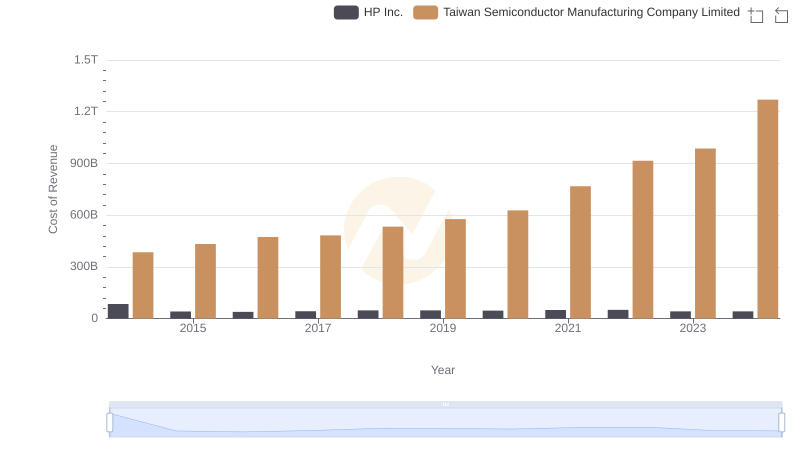The image size is (800, 461).
Task: Click the HP Inc. bar for 2015
Action: [181, 315]
